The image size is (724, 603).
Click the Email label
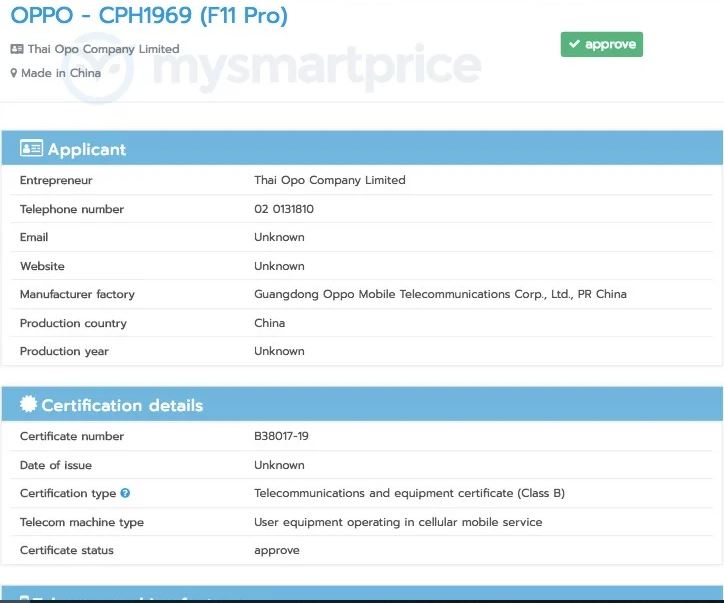(x=34, y=237)
